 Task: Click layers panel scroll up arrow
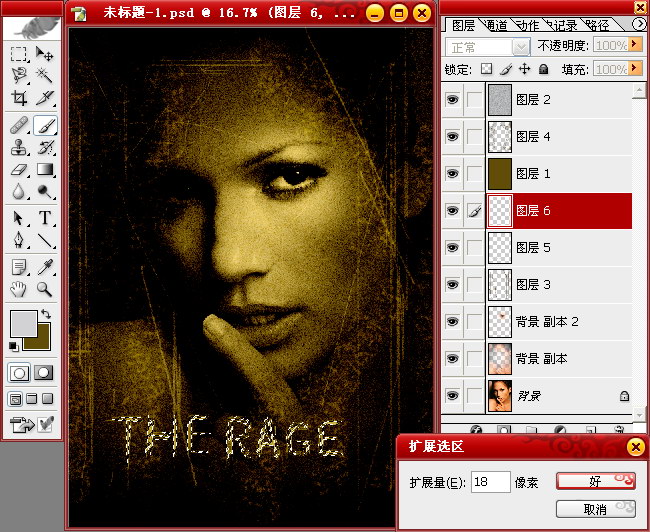coord(639,90)
